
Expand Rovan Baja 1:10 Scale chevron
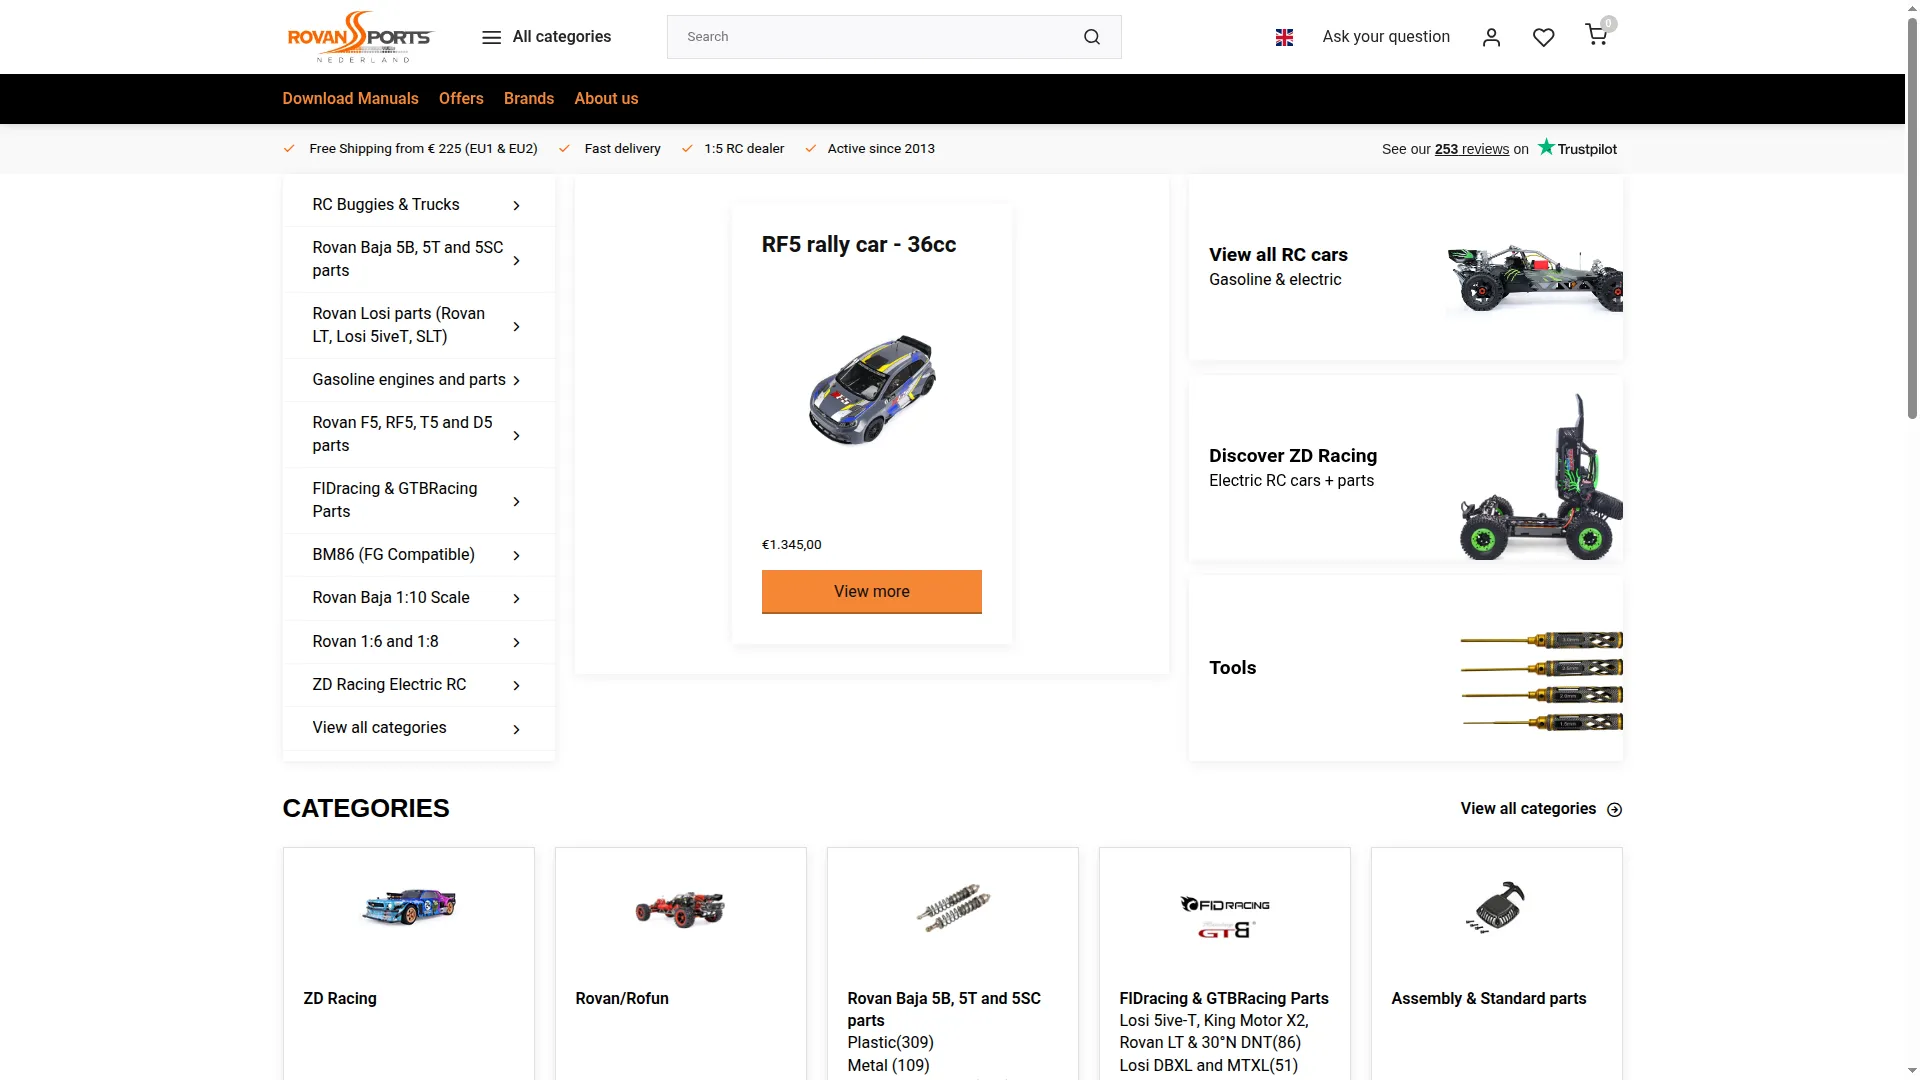(516, 598)
